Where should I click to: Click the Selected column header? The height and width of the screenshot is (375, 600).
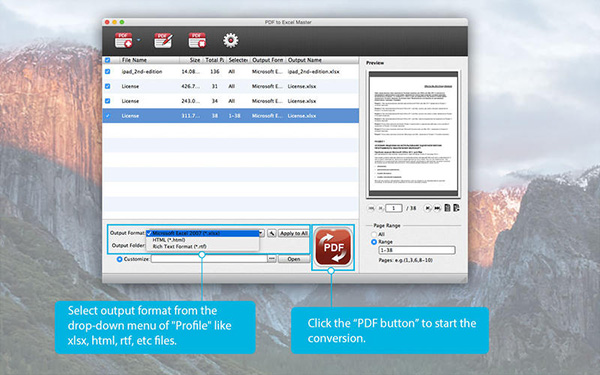point(238,60)
